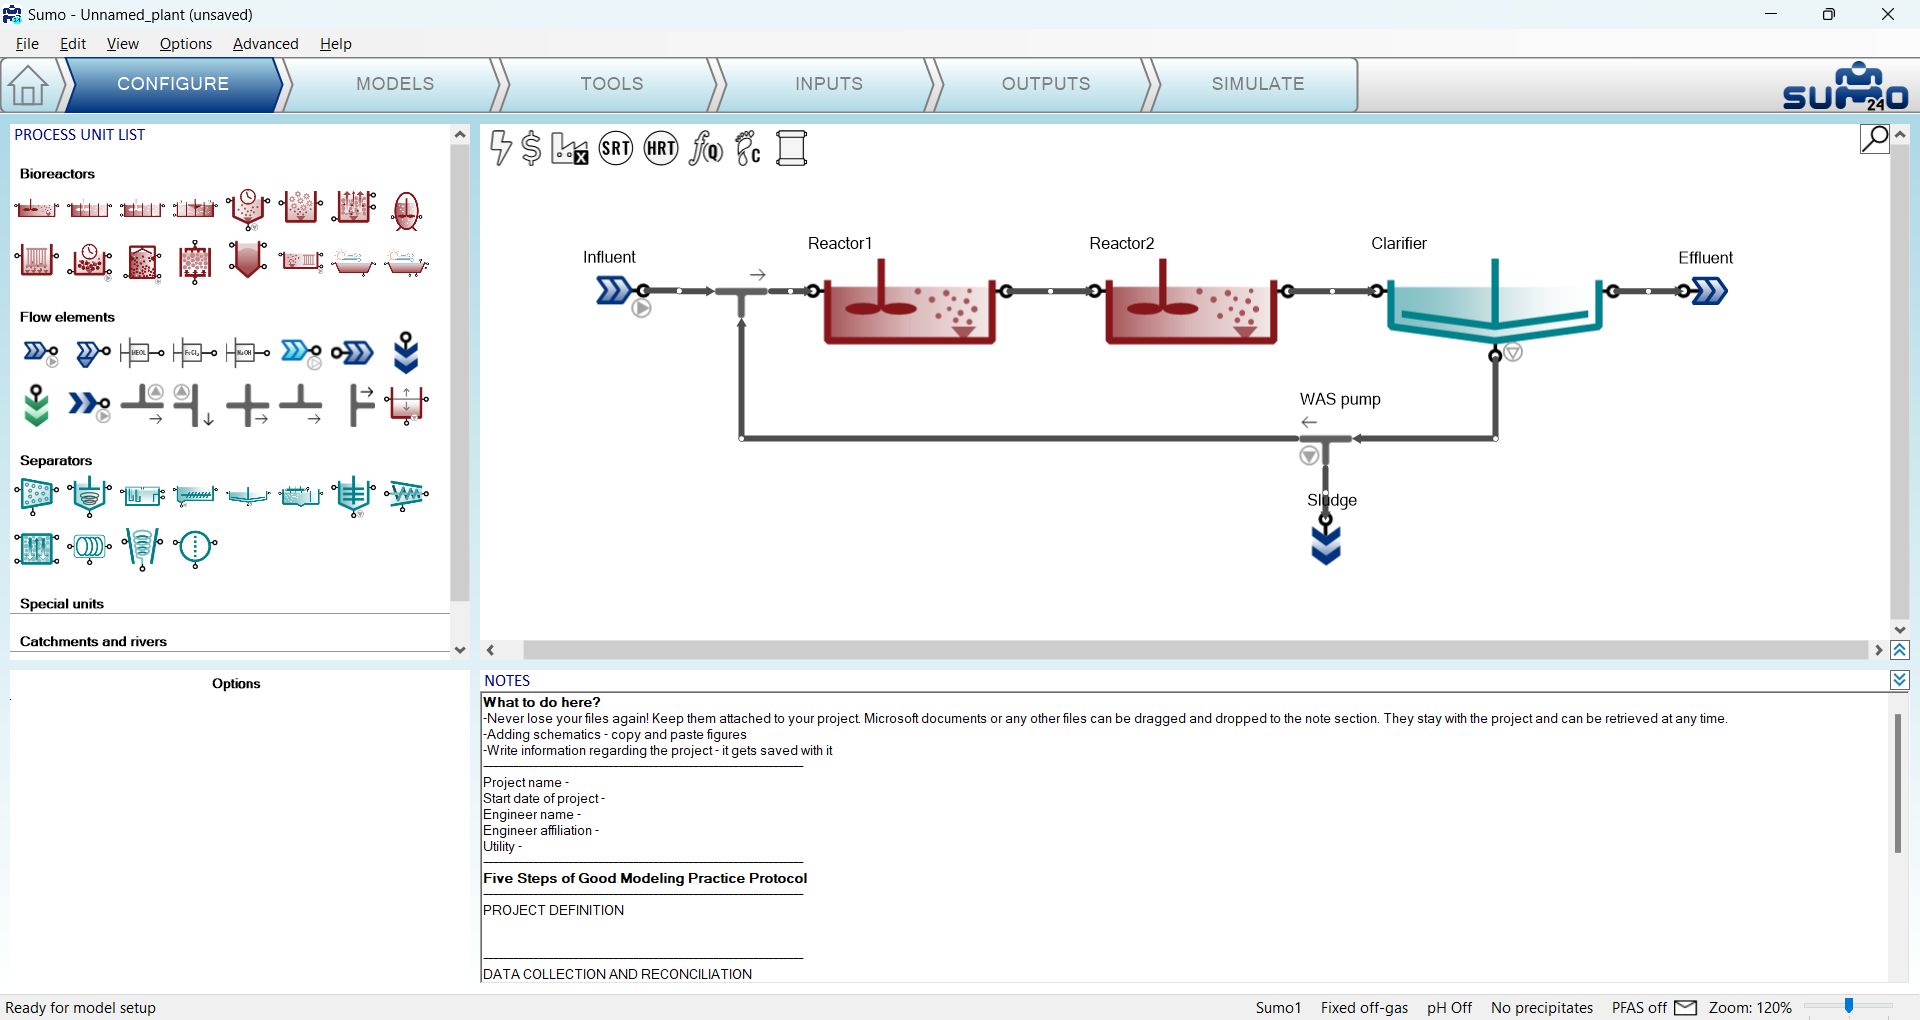The image size is (1920, 1020).
Task: Open the SIMULATE step tab
Action: click(x=1258, y=84)
